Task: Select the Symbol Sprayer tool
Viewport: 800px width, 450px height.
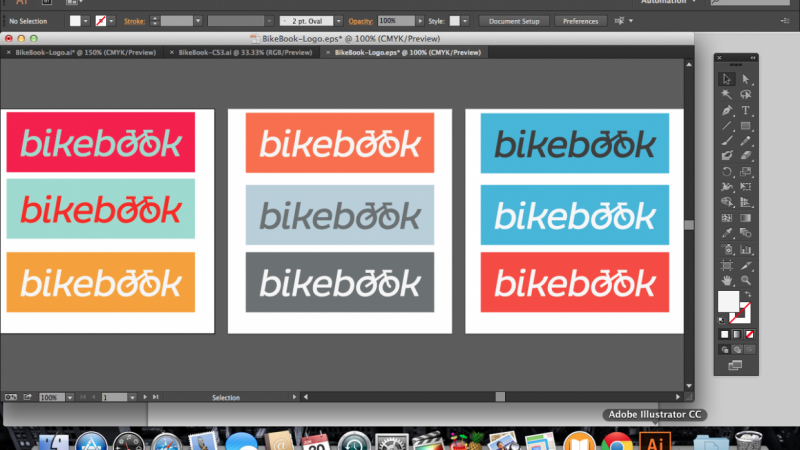Action: coord(727,249)
